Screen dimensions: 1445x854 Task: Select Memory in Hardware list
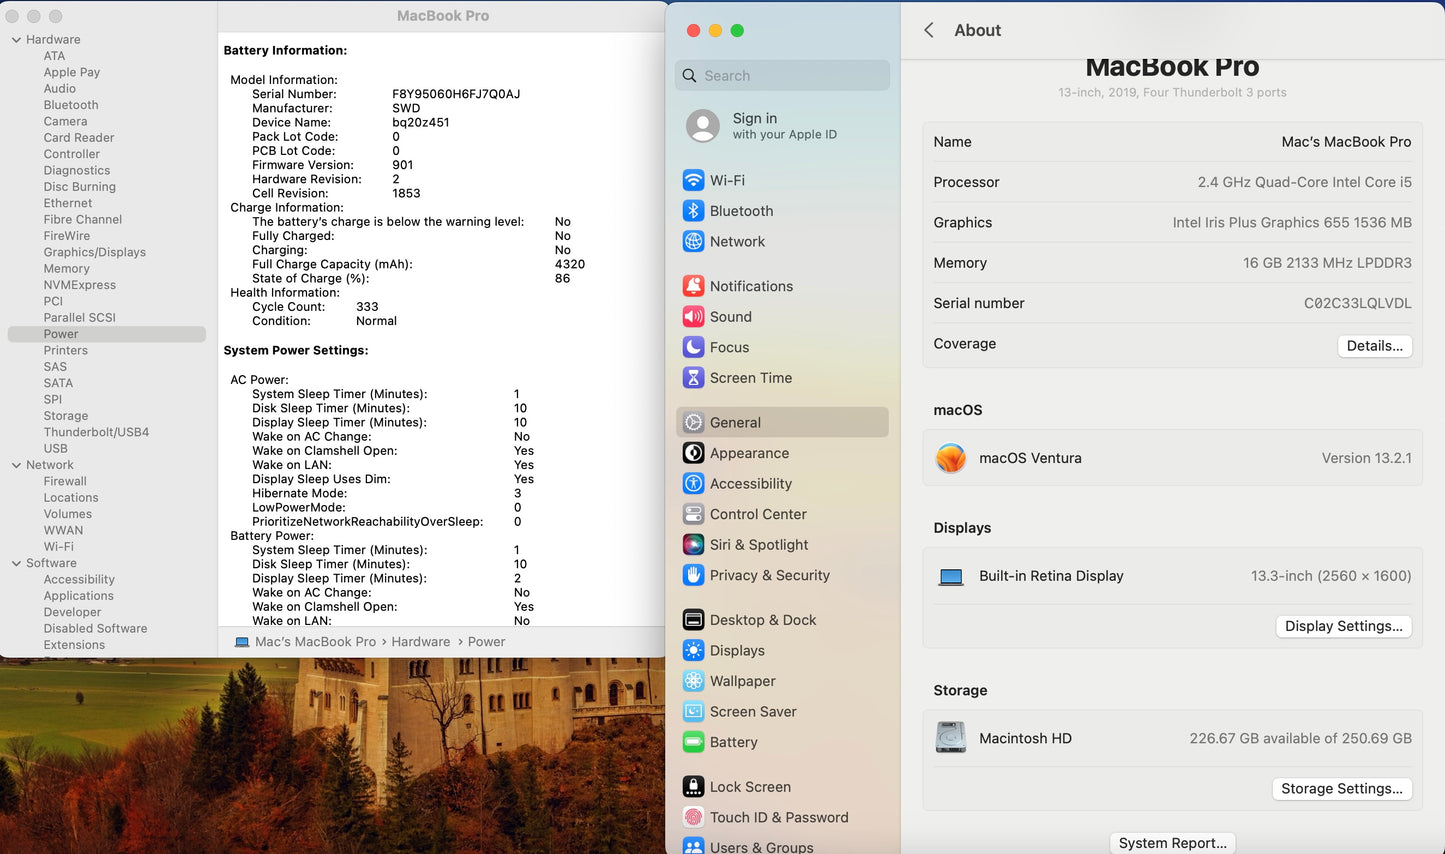[66, 268]
